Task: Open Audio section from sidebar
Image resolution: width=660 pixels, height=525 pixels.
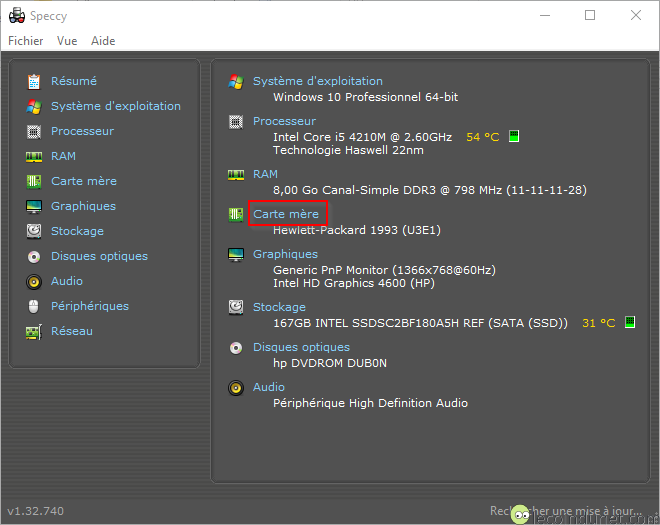Action: [x=67, y=281]
